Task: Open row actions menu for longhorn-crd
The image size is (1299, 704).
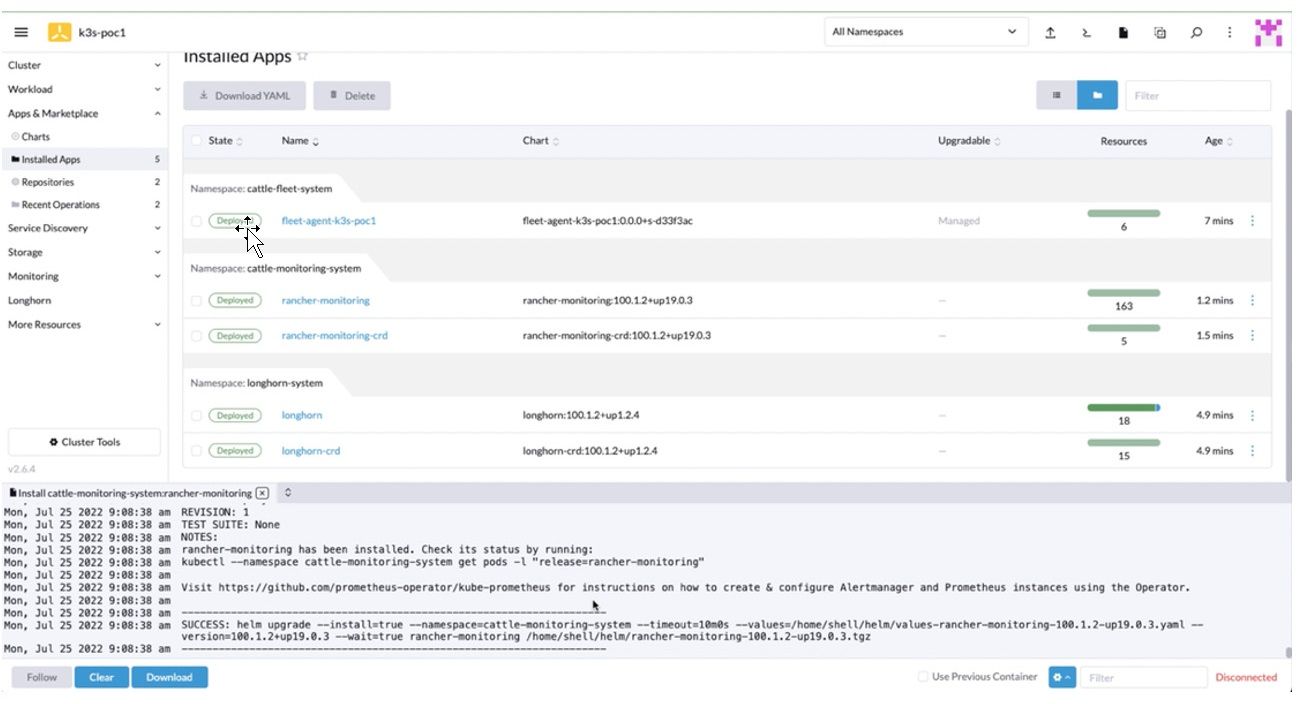Action: pos(1252,451)
